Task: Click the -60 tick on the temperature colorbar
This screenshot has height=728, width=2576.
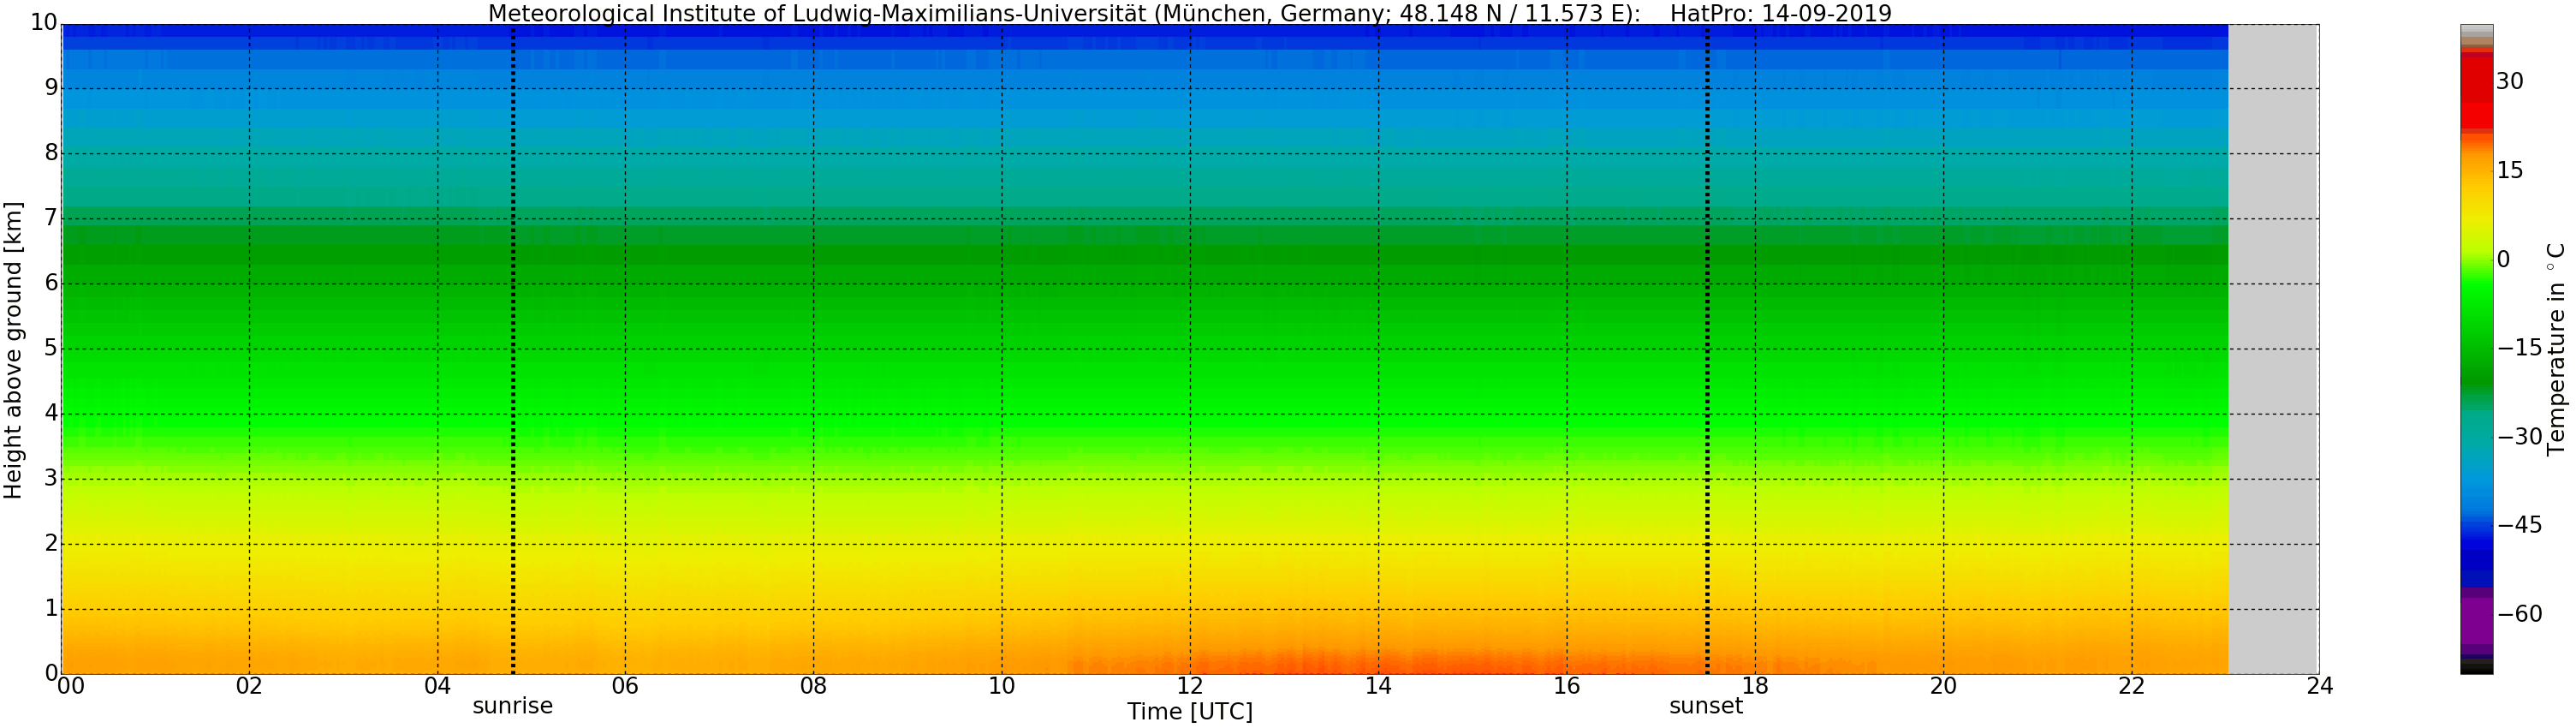Action: pyautogui.click(x=2519, y=614)
